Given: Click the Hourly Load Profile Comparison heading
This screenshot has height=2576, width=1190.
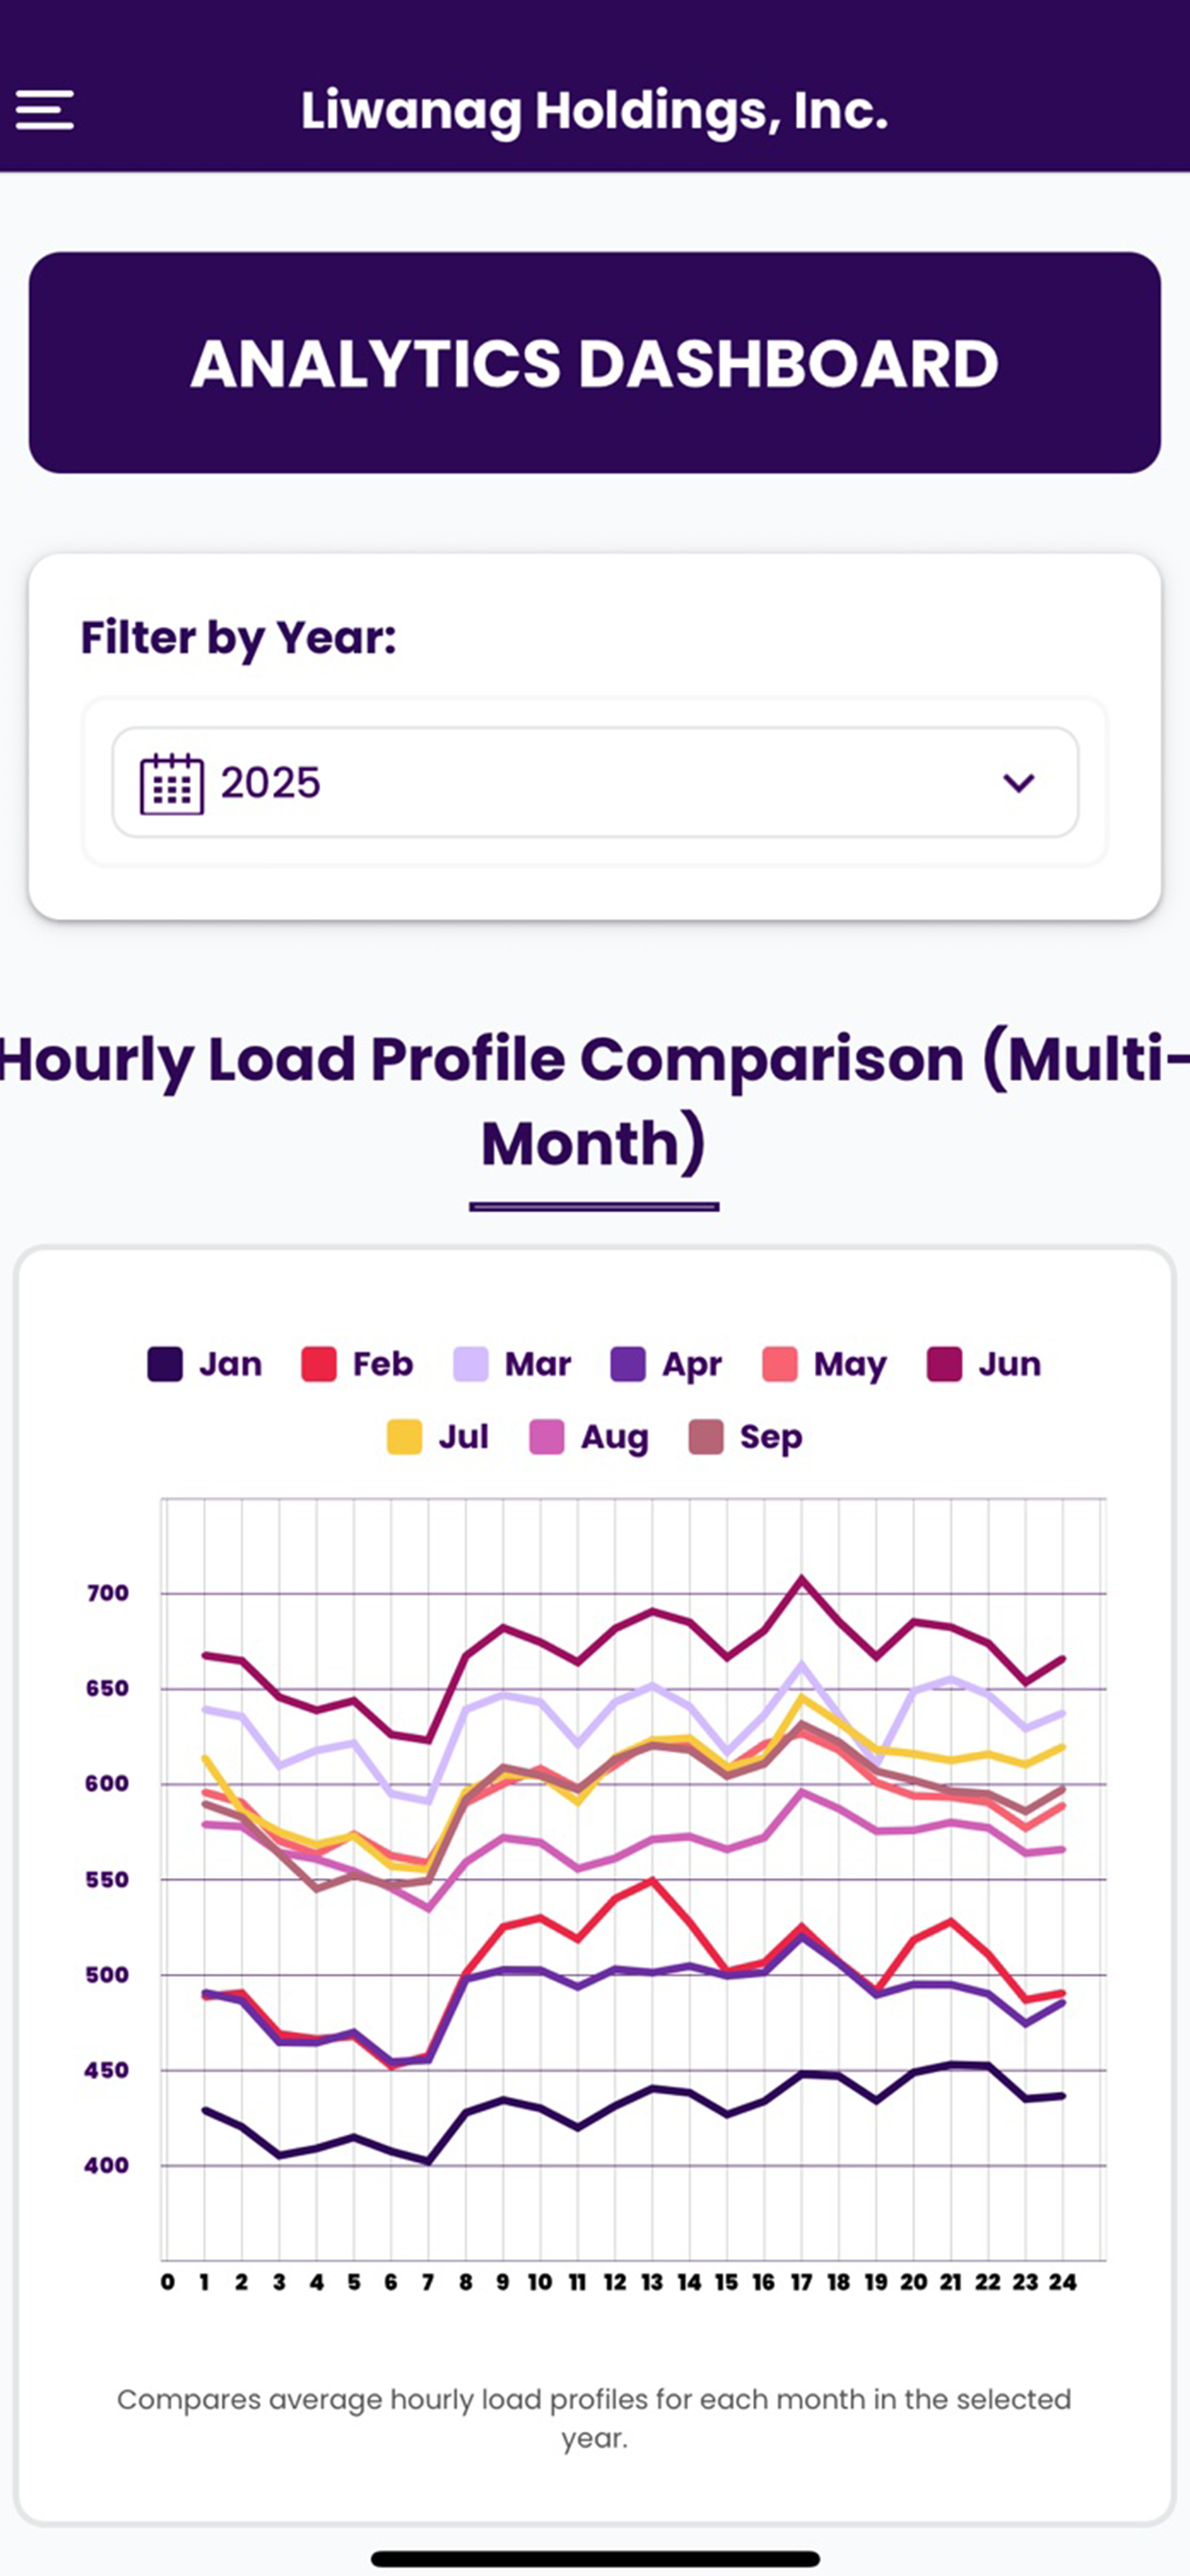Looking at the screenshot, I should coord(595,1100).
